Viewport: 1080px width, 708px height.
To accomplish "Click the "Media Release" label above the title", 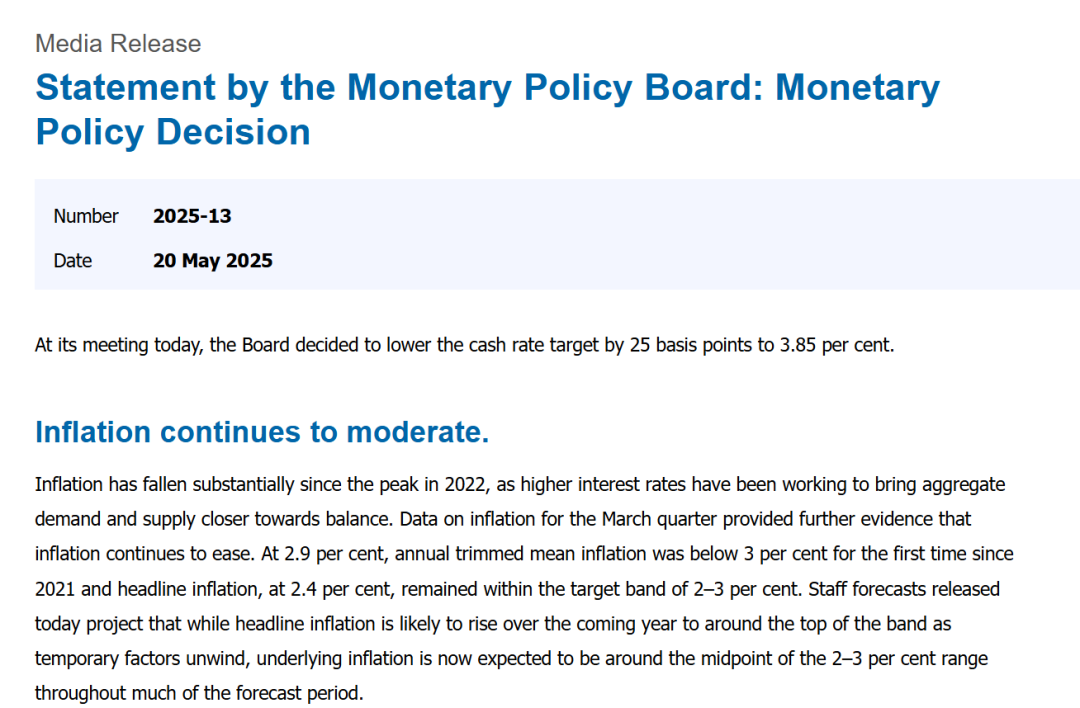I will click(x=118, y=44).
